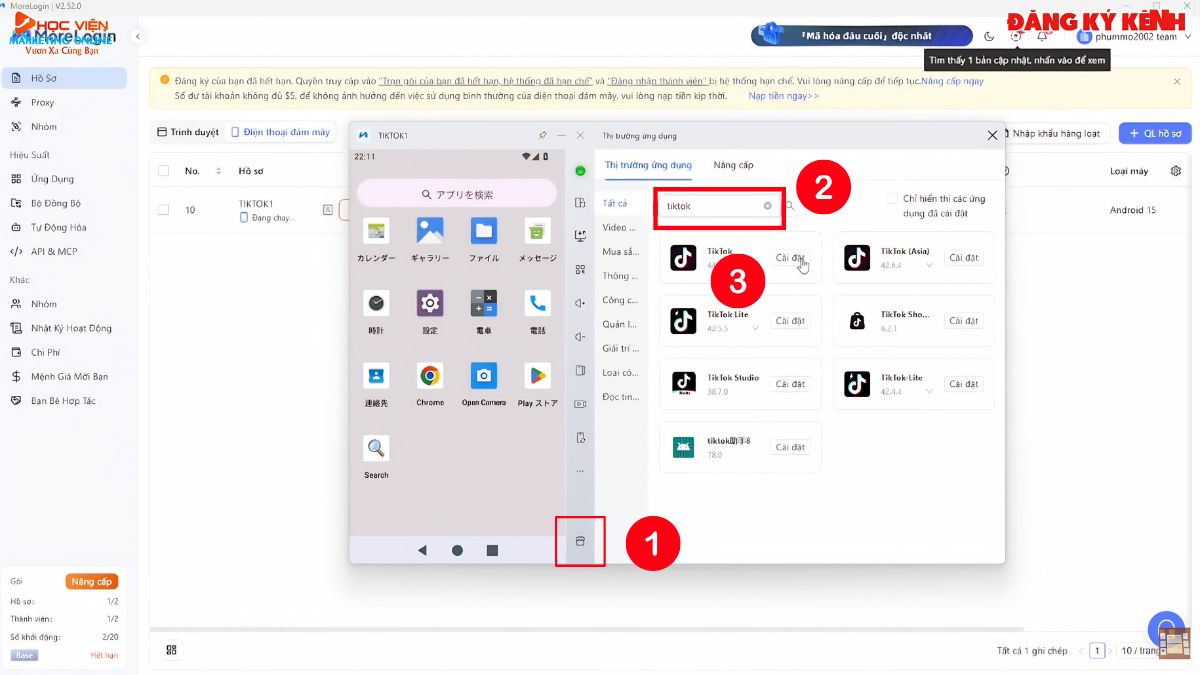
Task: Click the more options dots in phone sidebar
Action: click(x=580, y=471)
